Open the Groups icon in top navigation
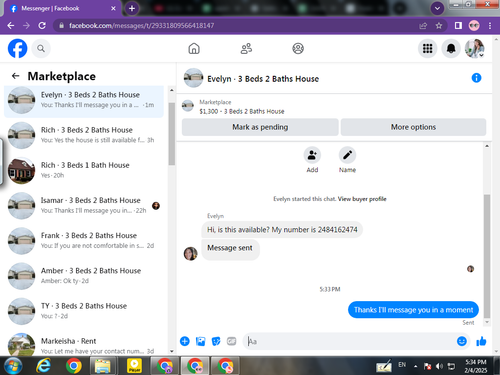 [298, 49]
